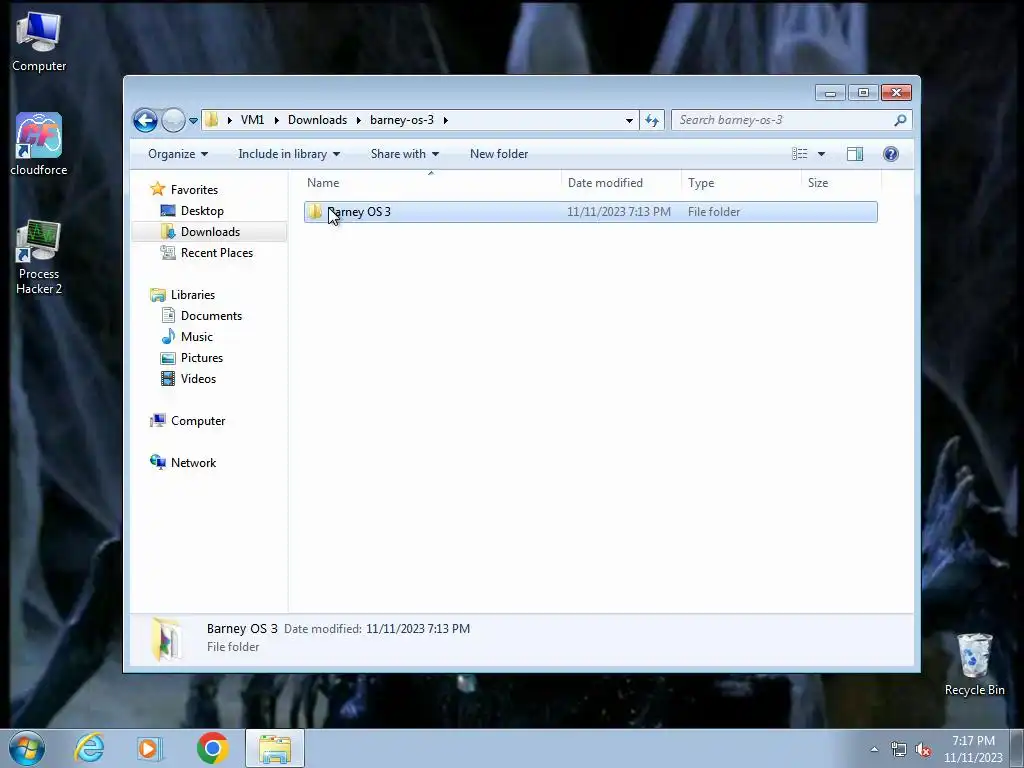The width and height of the screenshot is (1024, 768).
Task: Select the Process Hacker 2 shortcut
Action: (39, 257)
